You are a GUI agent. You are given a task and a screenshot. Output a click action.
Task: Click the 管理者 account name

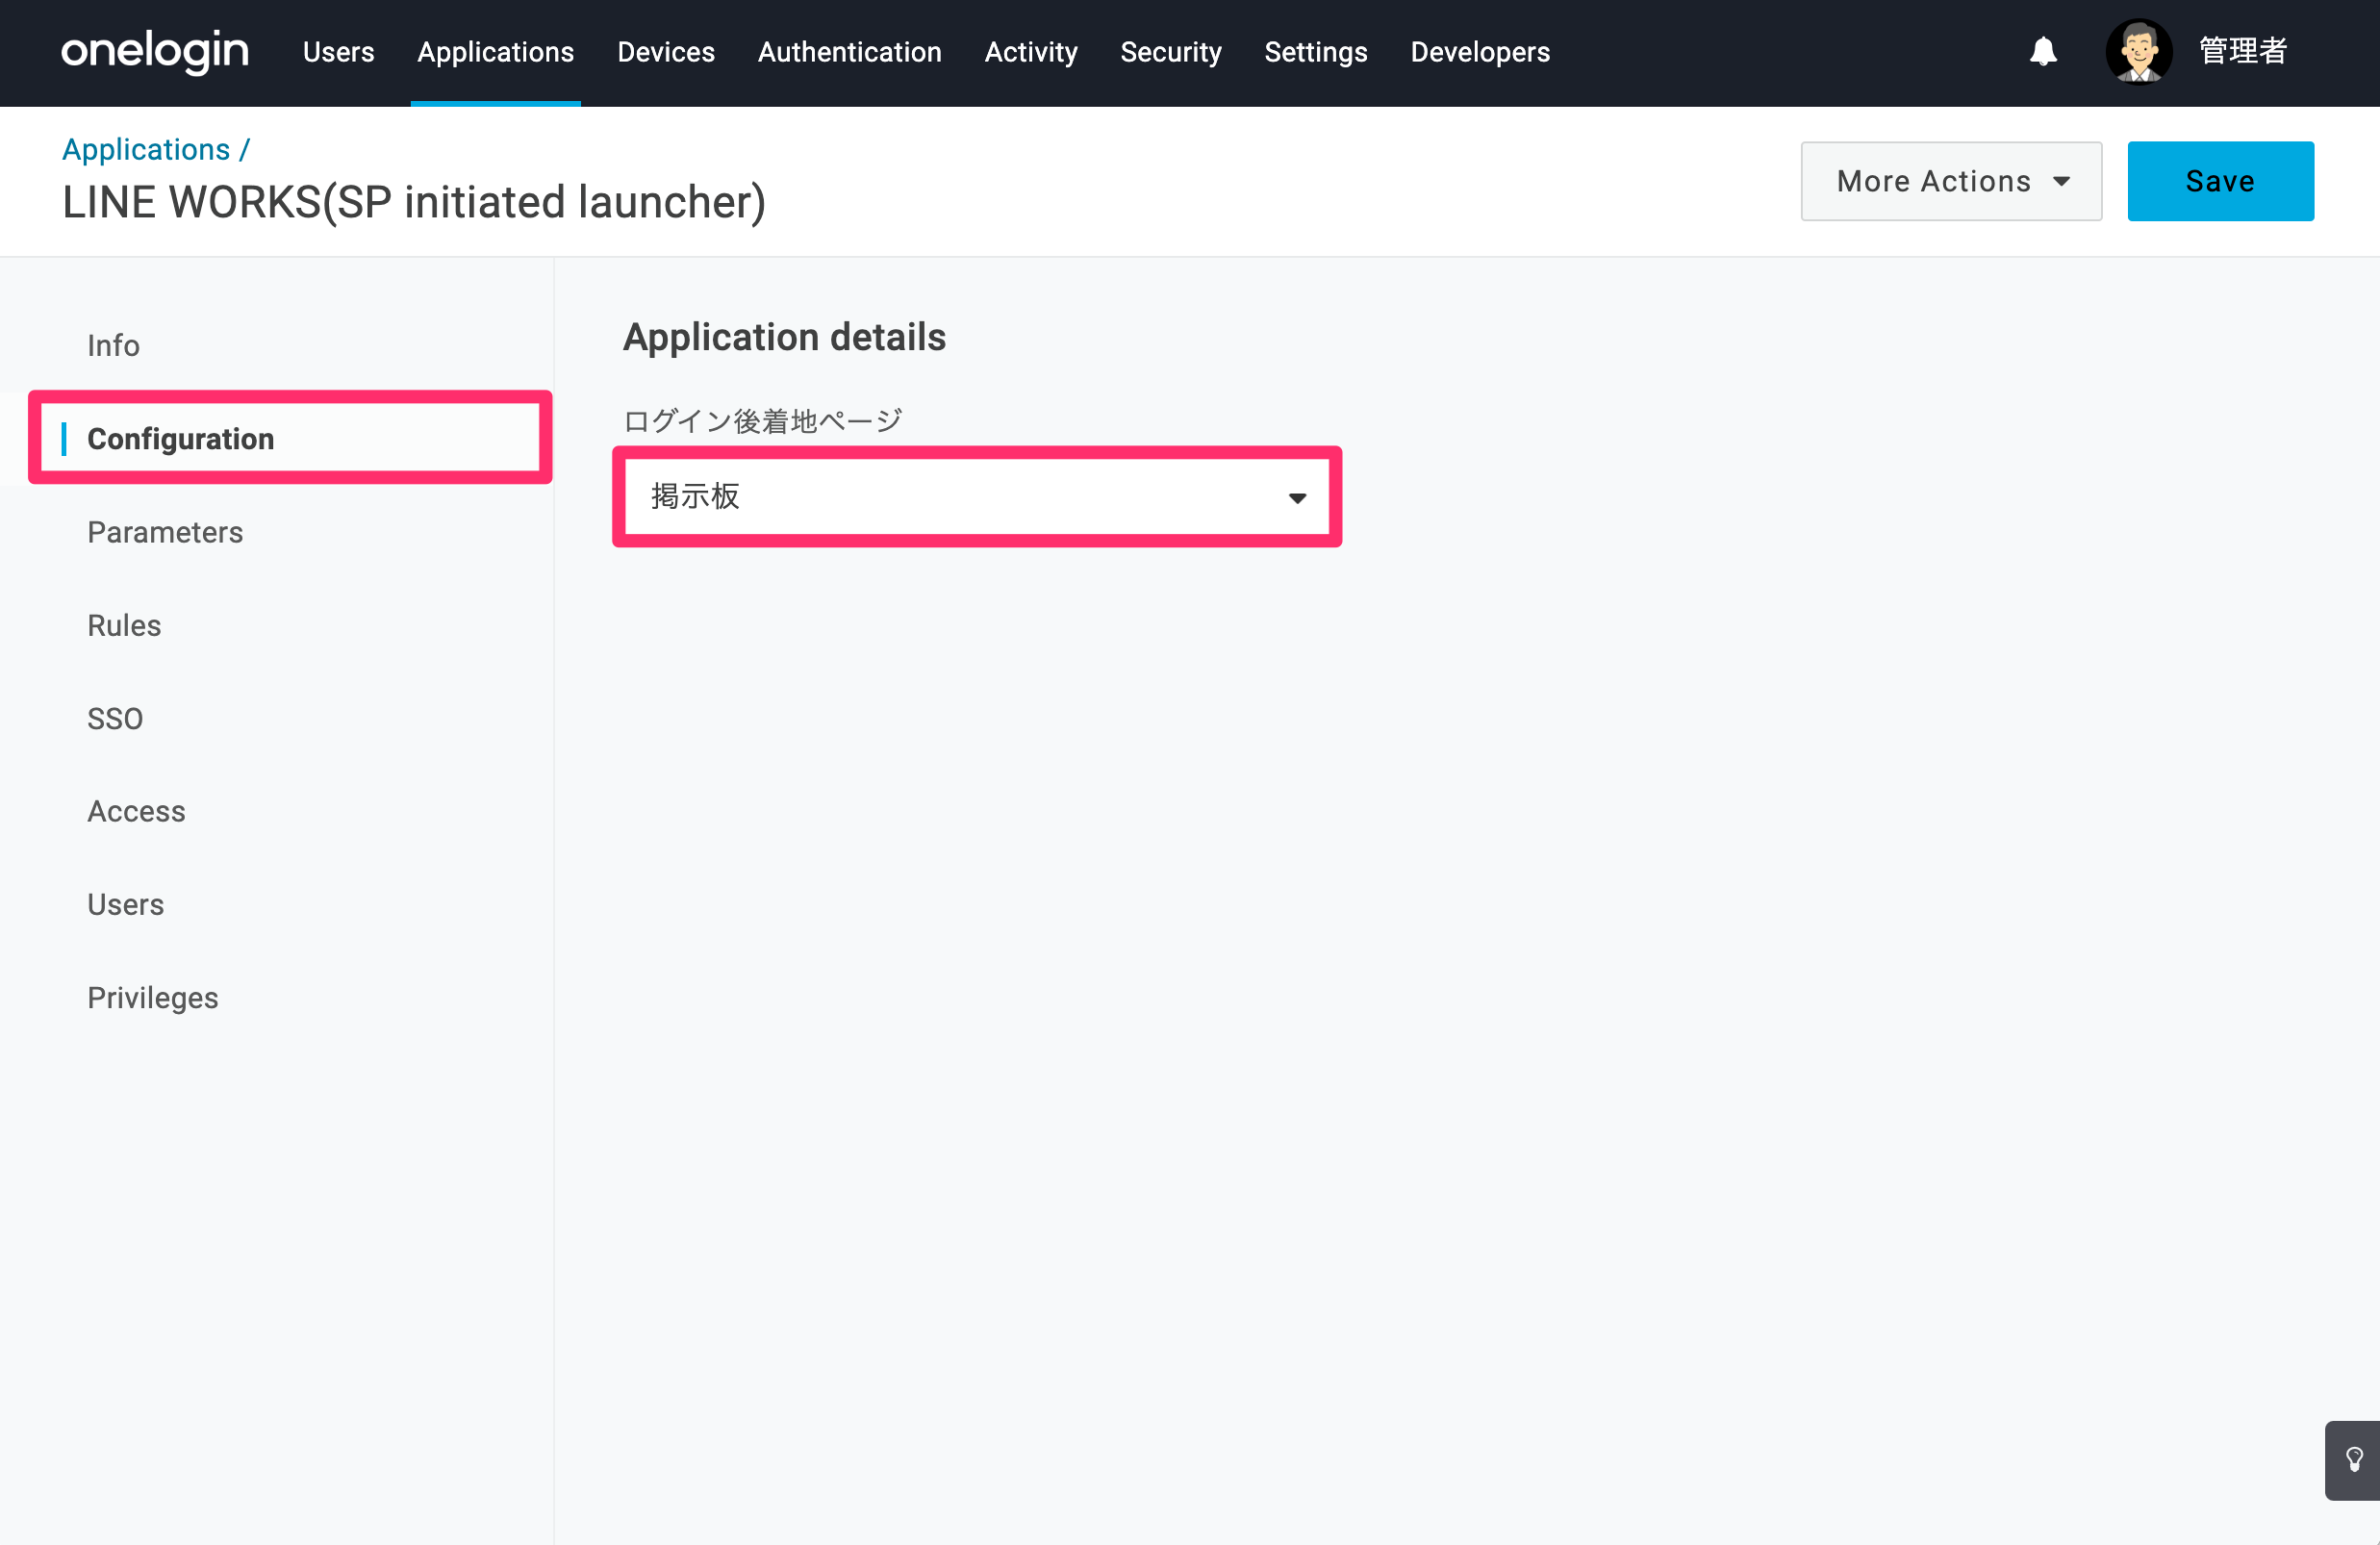2243,51
